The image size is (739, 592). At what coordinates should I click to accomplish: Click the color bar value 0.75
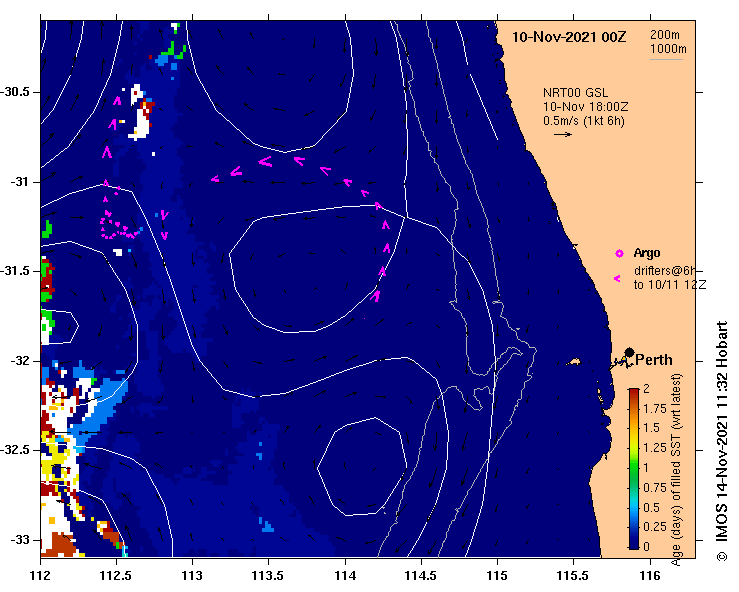tap(655, 488)
